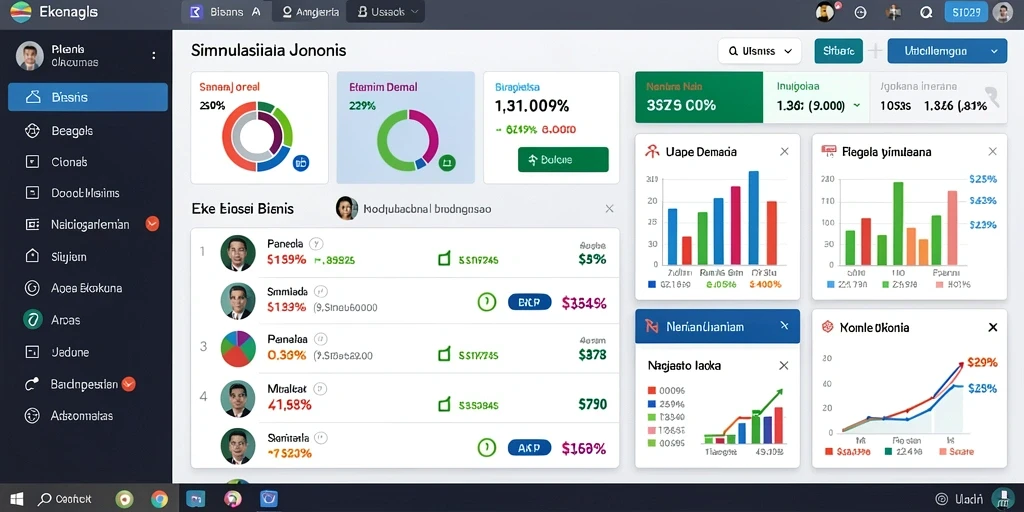Click blue legend swatch under Uape Demaria chart
Image resolution: width=1024 pixels, height=512 pixels.
652,284
